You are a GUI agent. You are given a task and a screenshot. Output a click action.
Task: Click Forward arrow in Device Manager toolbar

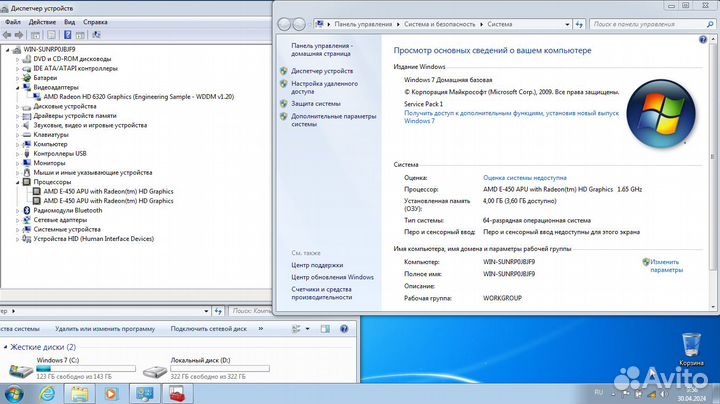tap(19, 35)
